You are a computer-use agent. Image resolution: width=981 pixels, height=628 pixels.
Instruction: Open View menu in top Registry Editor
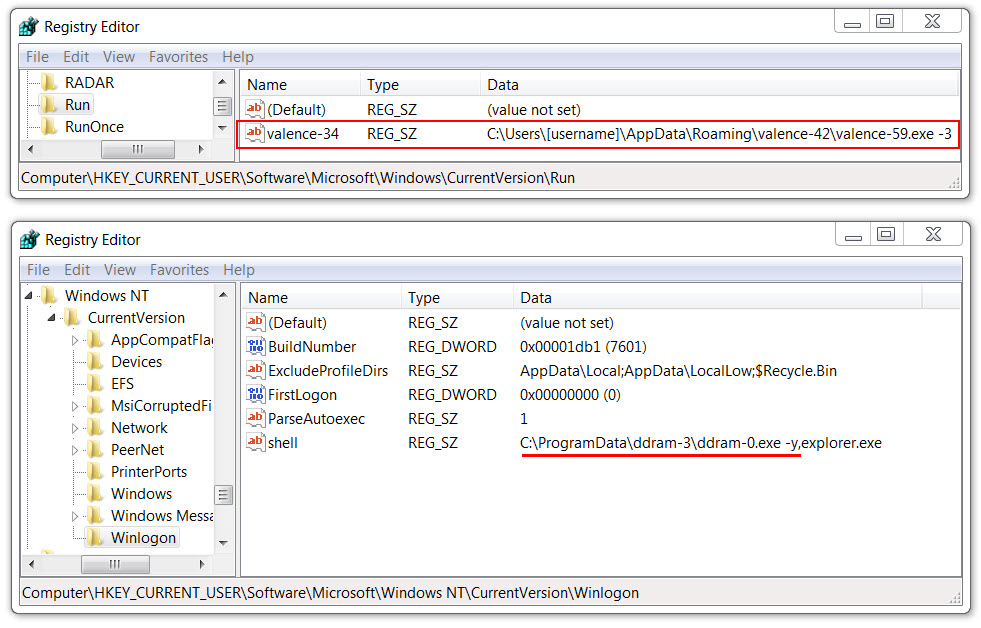click(119, 57)
